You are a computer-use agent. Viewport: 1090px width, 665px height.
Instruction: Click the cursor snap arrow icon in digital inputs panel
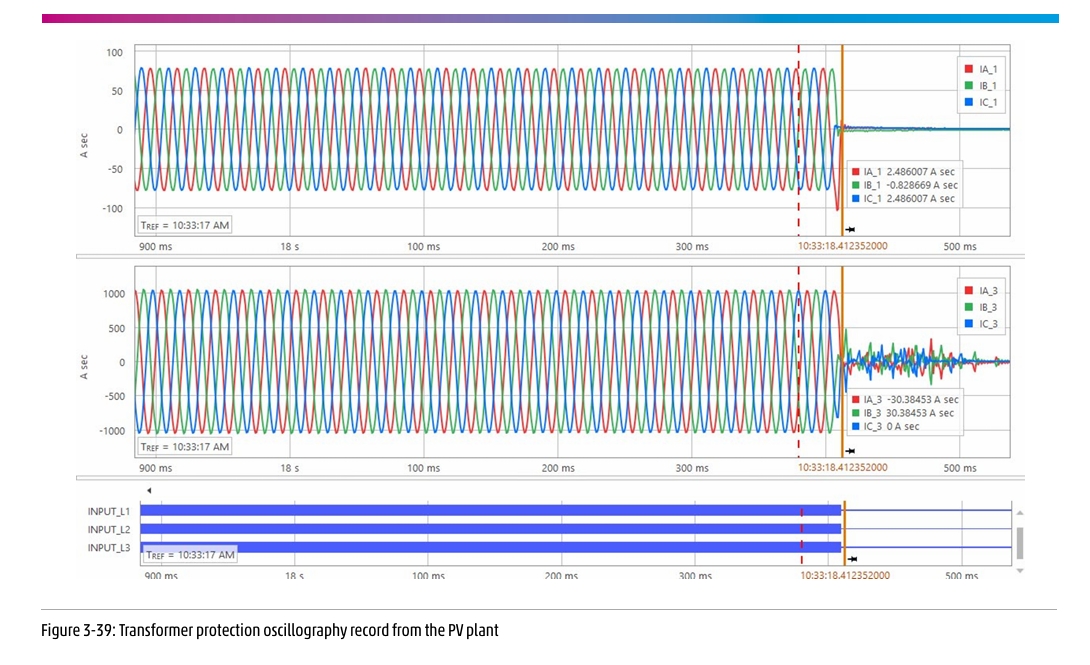tap(854, 558)
